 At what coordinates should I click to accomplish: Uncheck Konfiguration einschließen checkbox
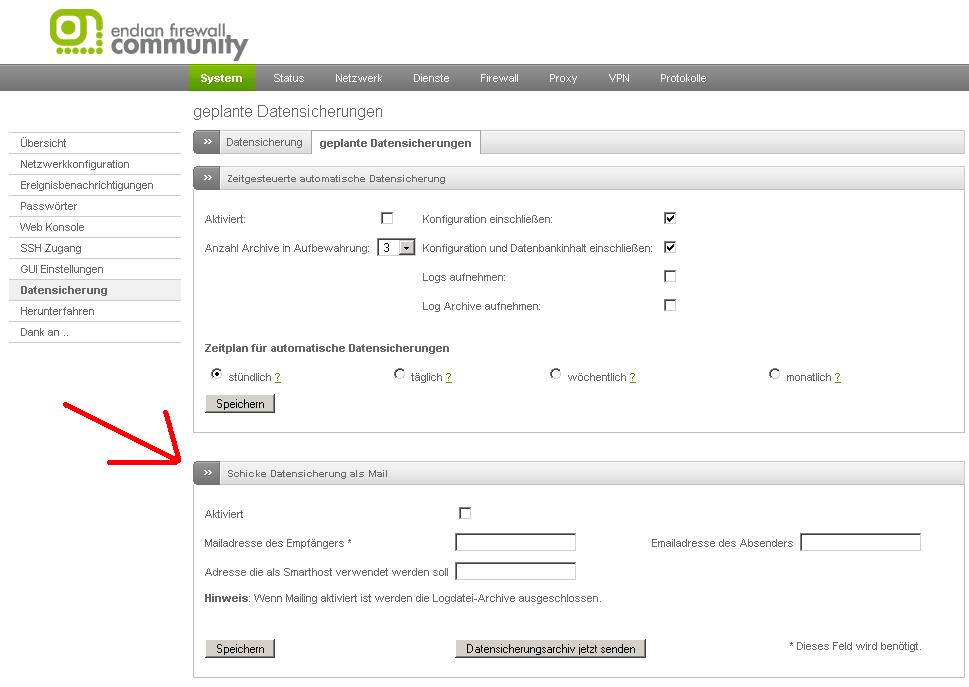coord(670,218)
